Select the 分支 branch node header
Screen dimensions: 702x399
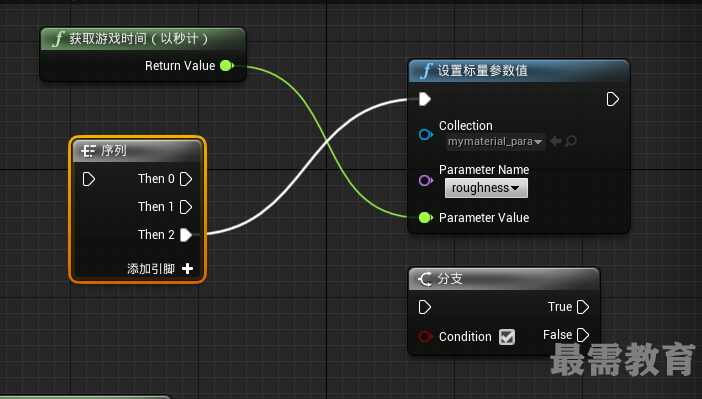tap(504, 279)
